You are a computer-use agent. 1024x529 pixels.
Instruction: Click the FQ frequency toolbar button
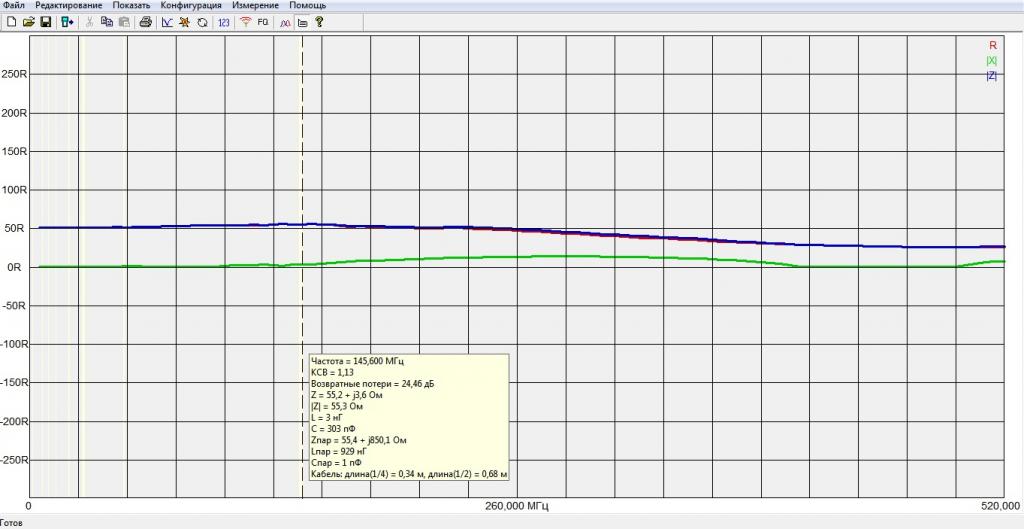pos(263,22)
